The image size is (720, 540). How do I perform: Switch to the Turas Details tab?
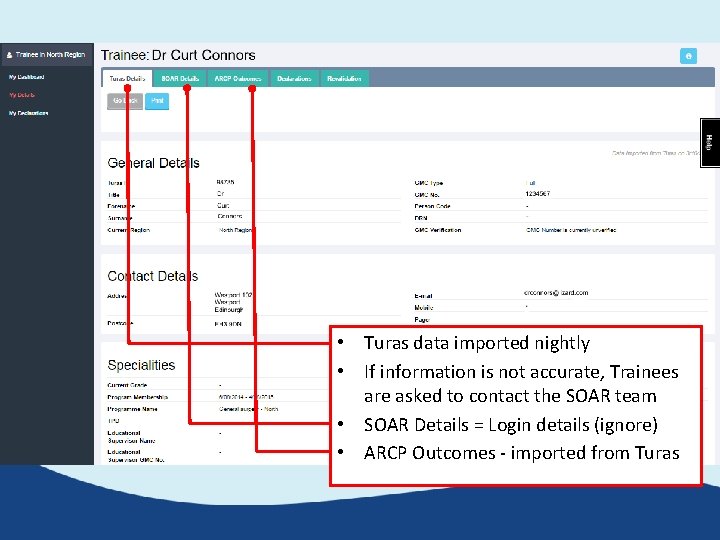pos(127,79)
